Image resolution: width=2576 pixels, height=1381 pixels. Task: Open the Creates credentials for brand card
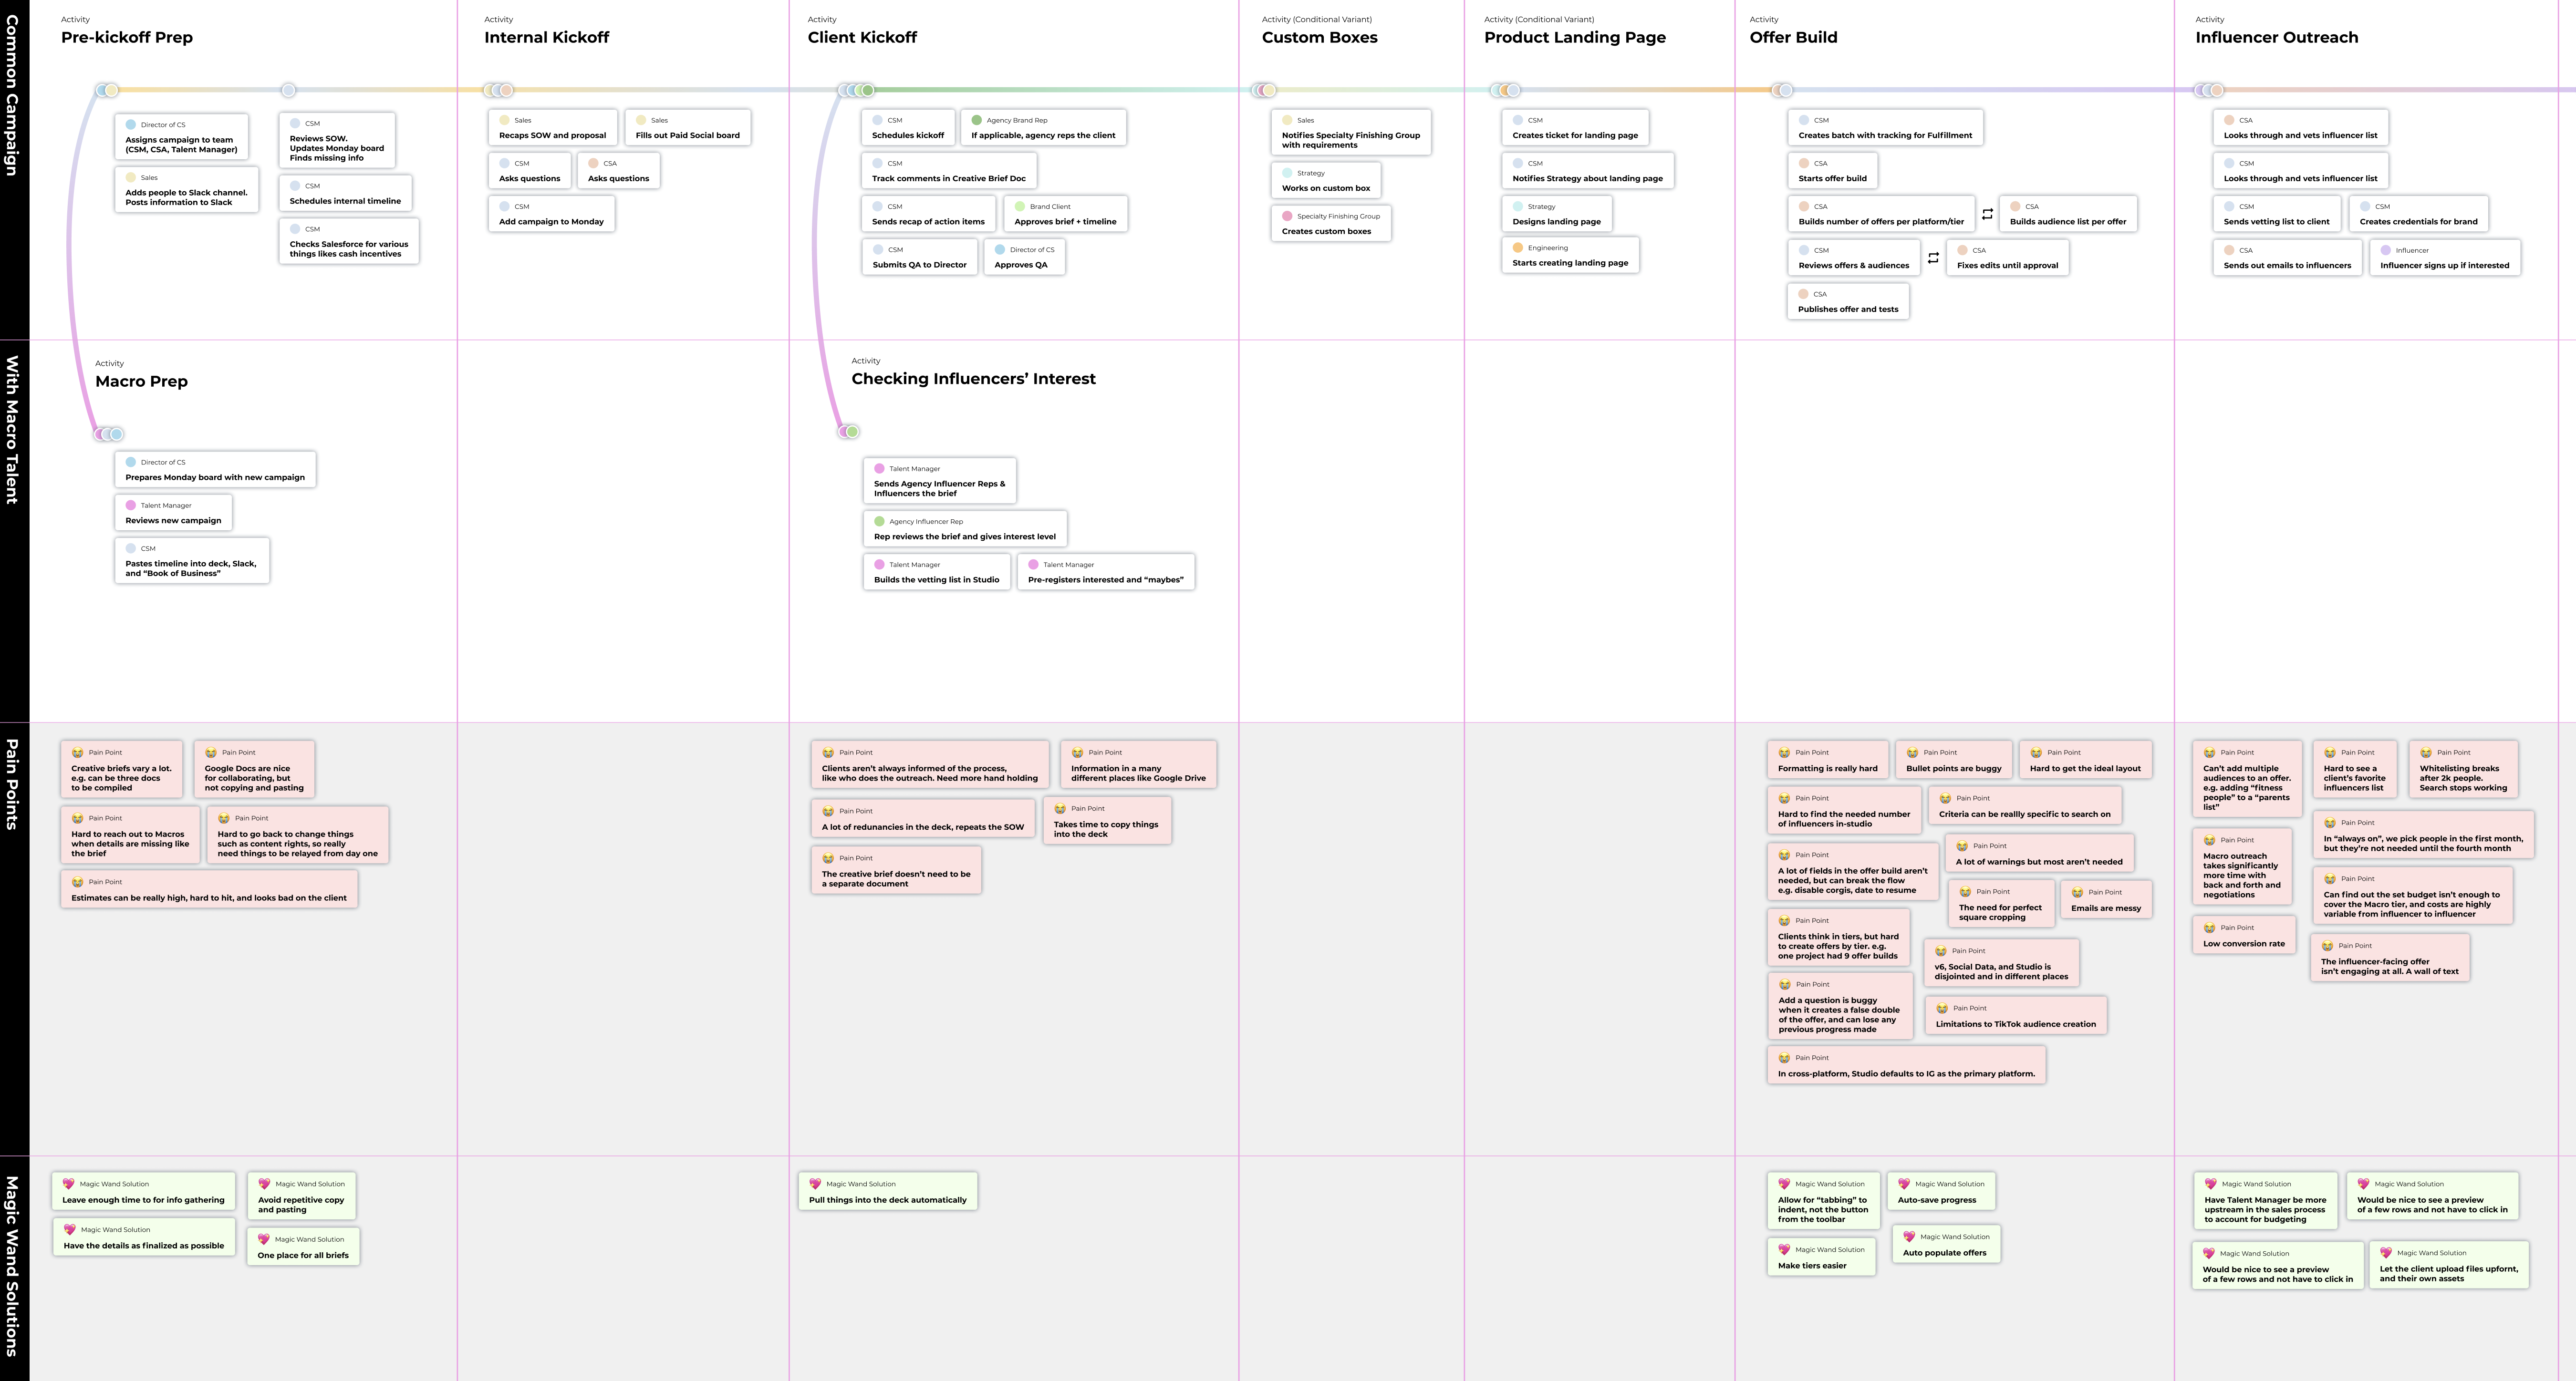click(x=2418, y=214)
